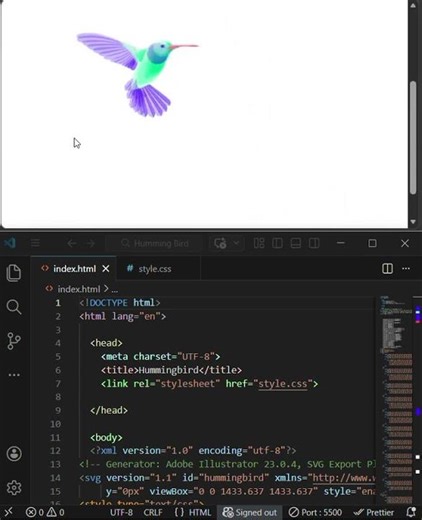Change the UTF-8 file encoding
This screenshot has height=520, width=422.
[121, 512]
